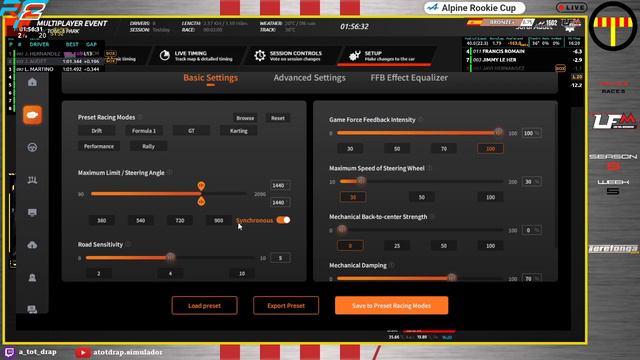
Task: Click the Session Controls gear icon
Action: (260, 56)
